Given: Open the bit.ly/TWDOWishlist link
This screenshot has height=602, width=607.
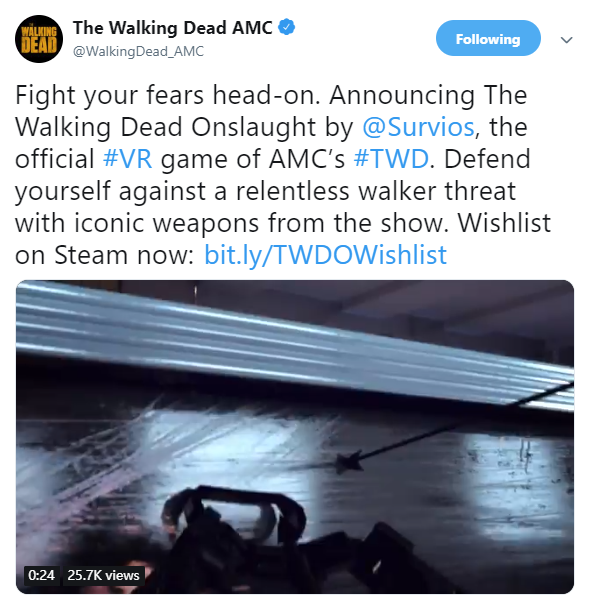Looking at the screenshot, I should [x=326, y=255].
